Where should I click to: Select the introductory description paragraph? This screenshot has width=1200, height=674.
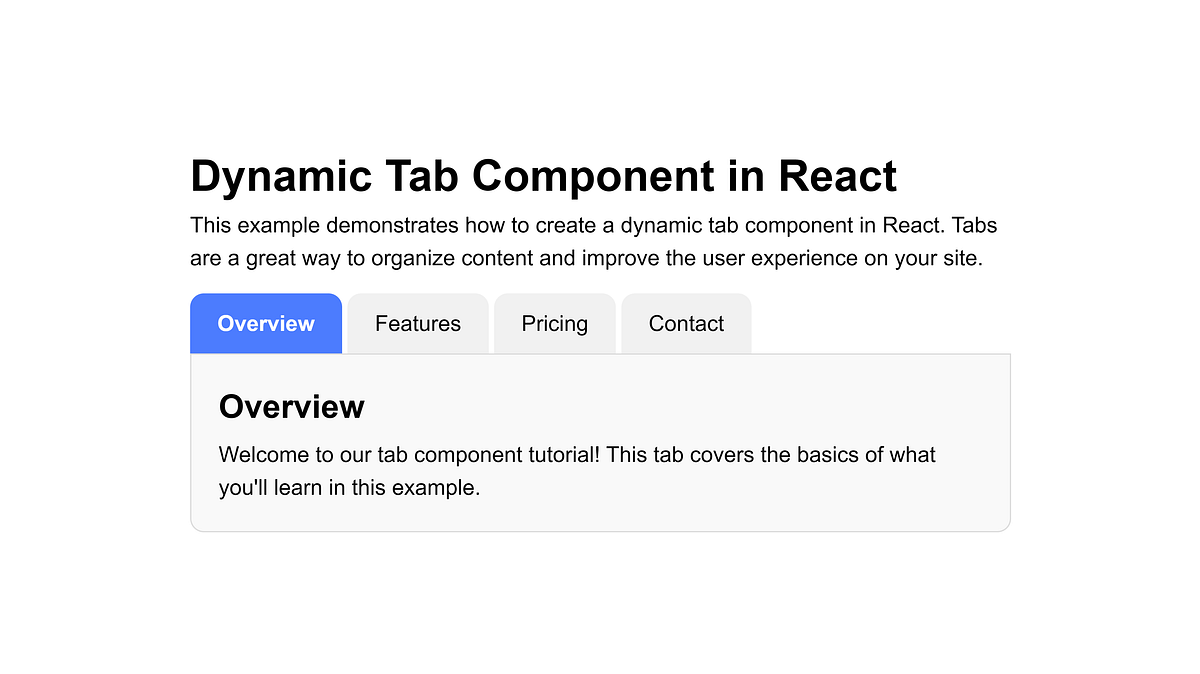pyautogui.click(x=593, y=241)
